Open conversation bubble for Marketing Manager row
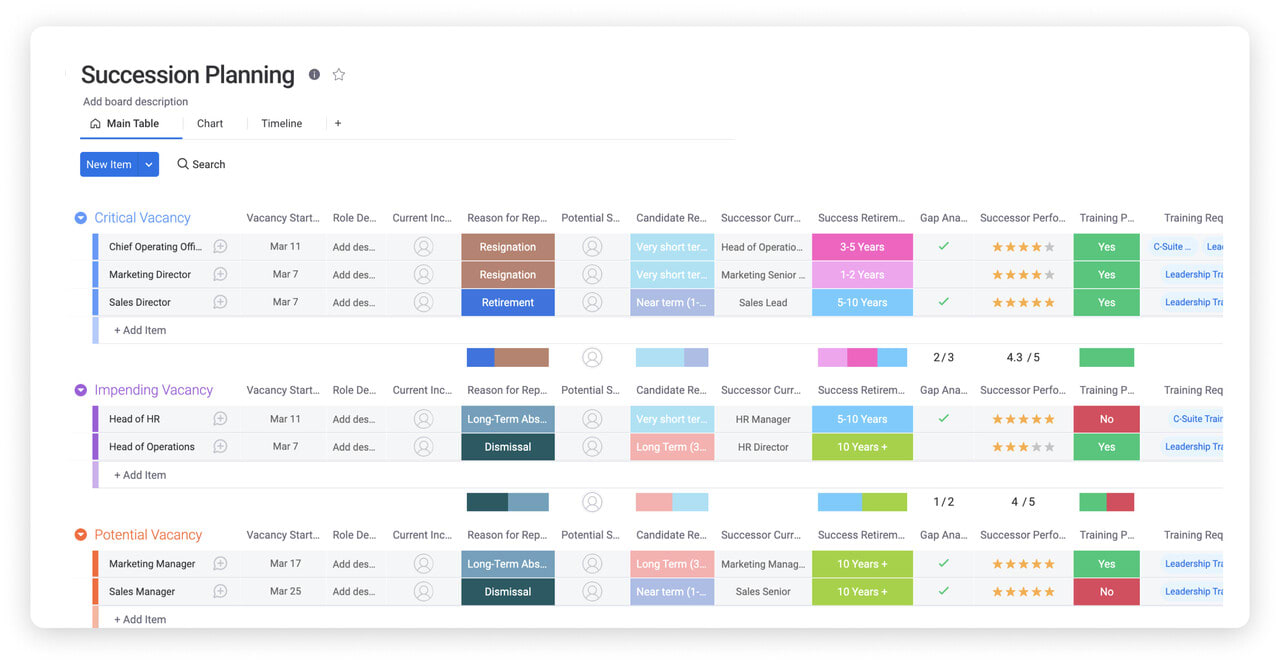 click(220, 564)
